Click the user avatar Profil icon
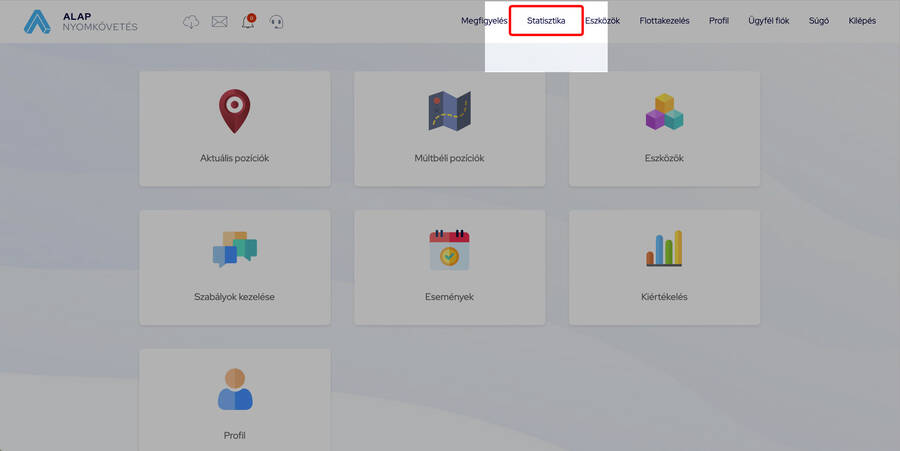The image size is (900, 451). pos(235,389)
